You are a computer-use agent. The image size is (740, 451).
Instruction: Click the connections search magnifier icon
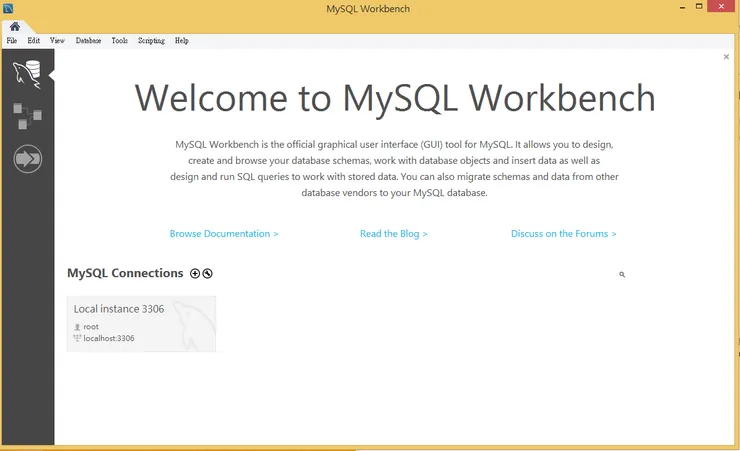point(622,274)
